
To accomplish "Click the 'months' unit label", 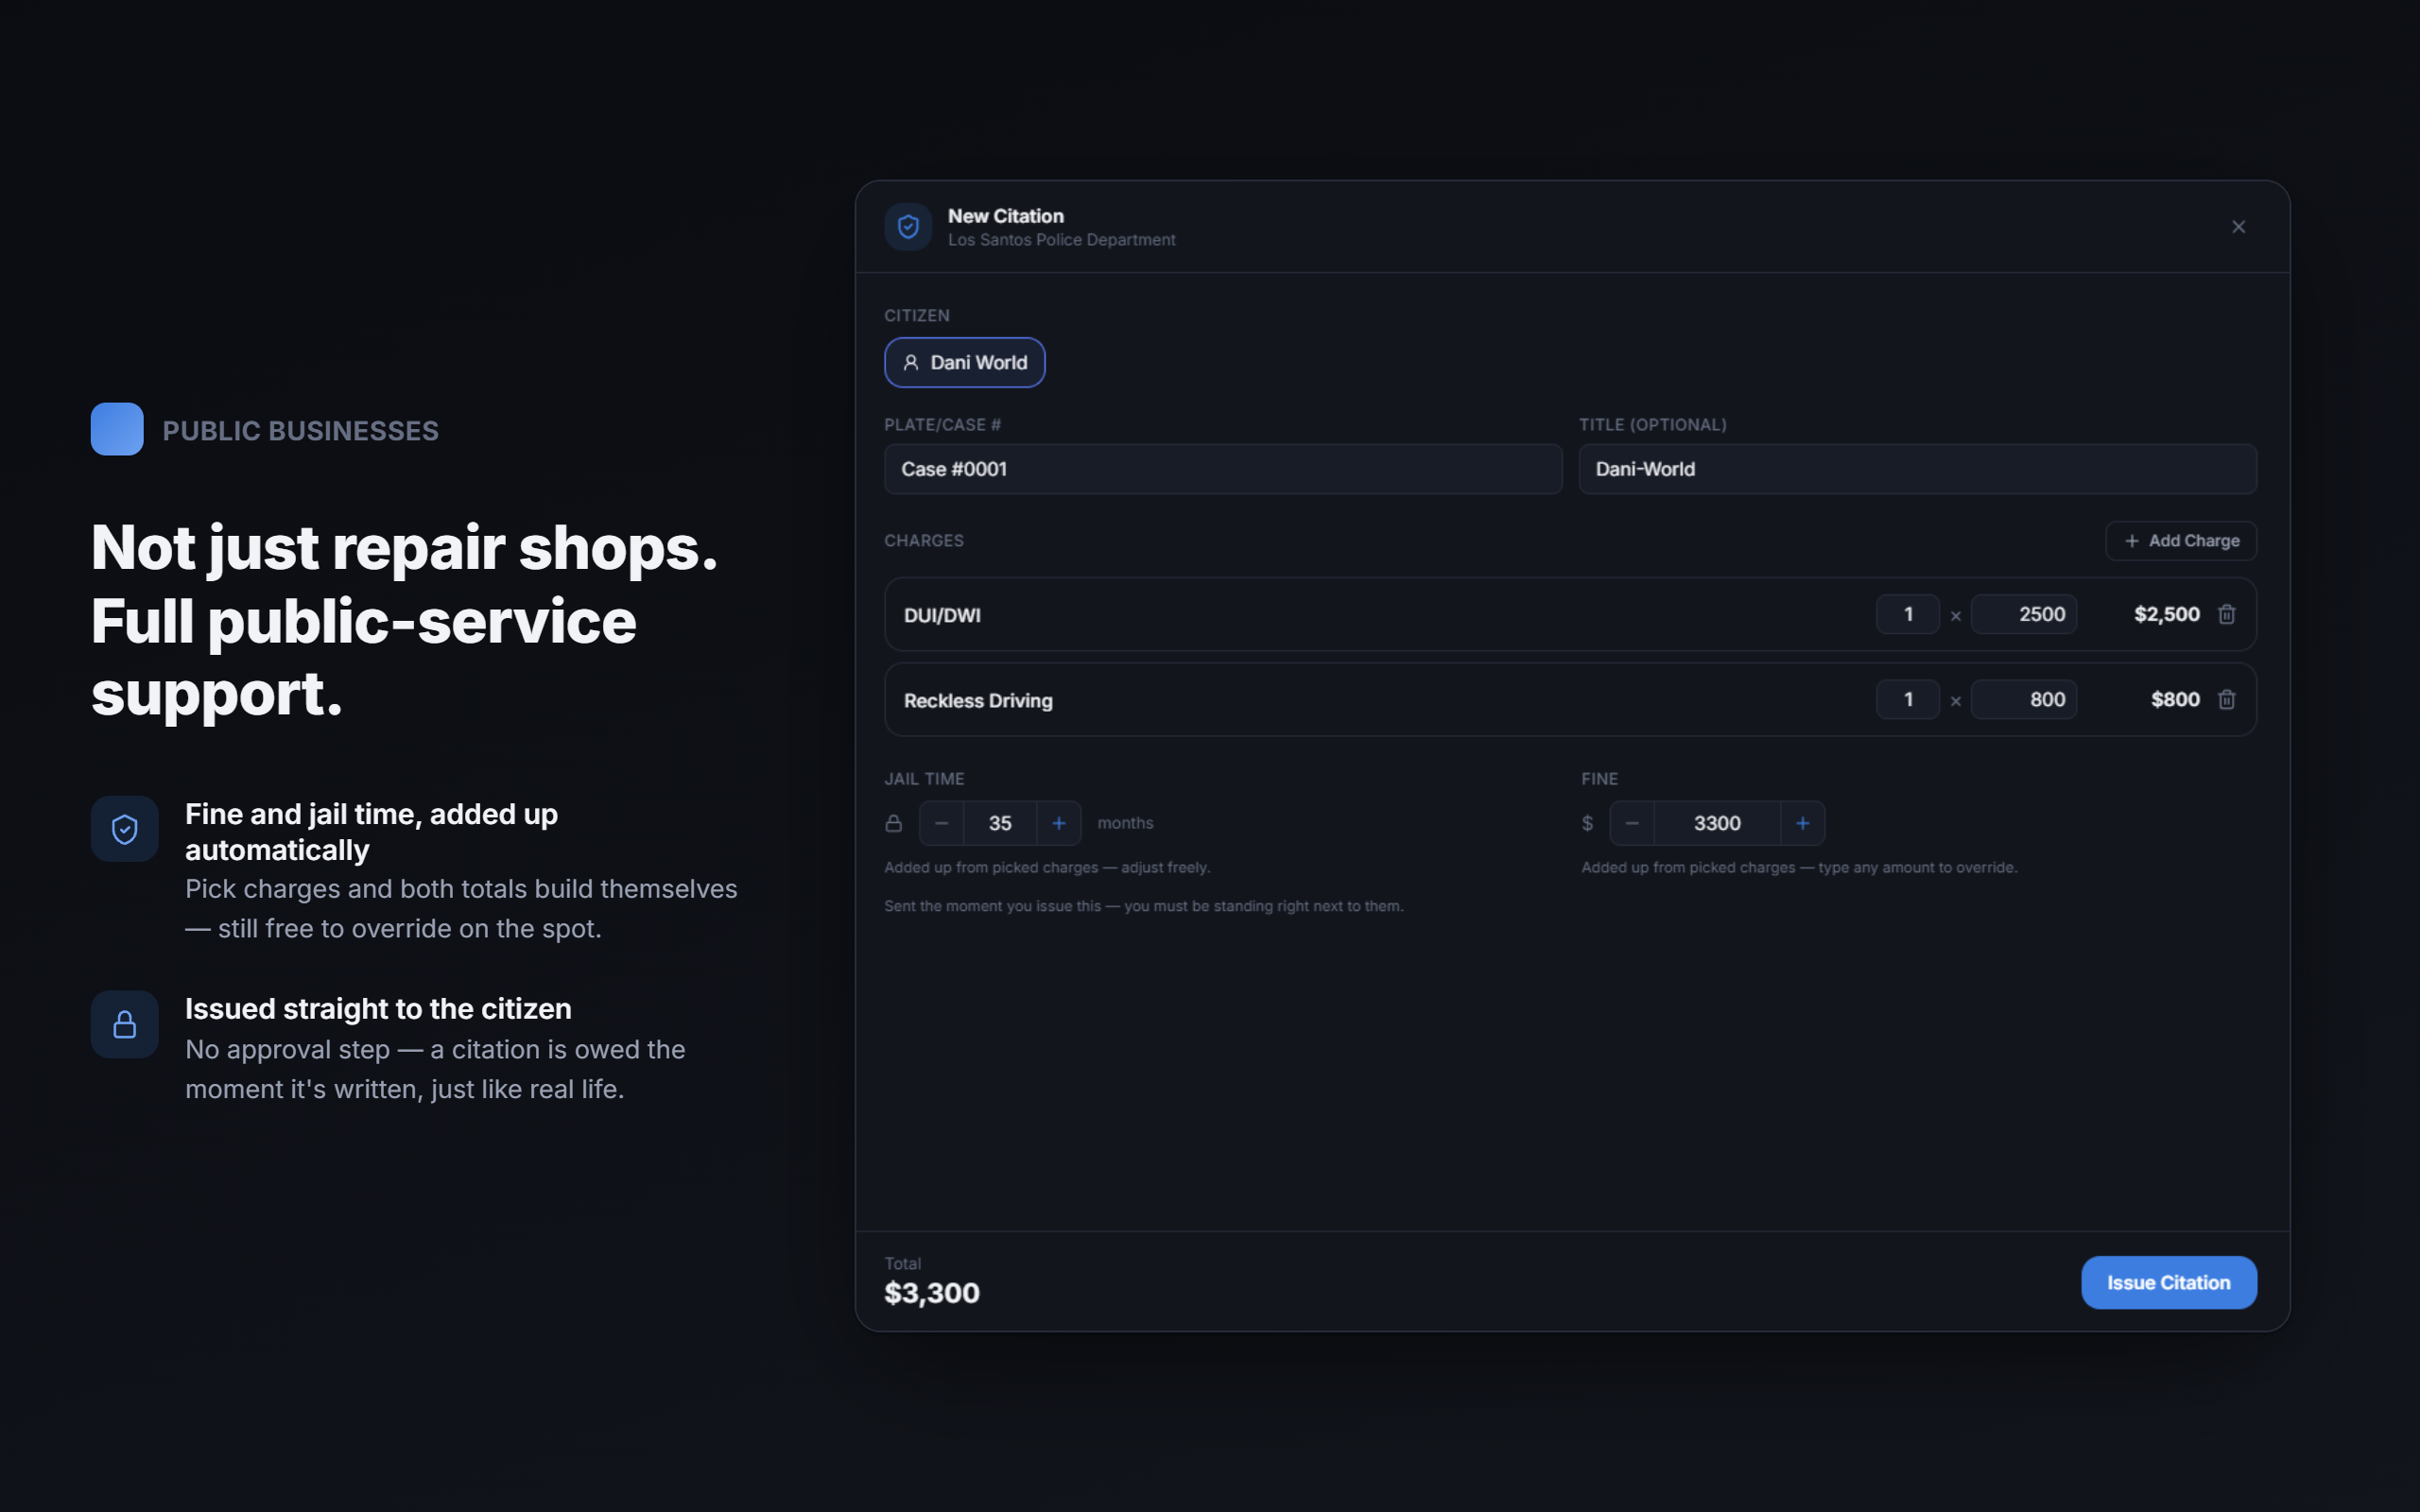I will (x=1125, y=823).
